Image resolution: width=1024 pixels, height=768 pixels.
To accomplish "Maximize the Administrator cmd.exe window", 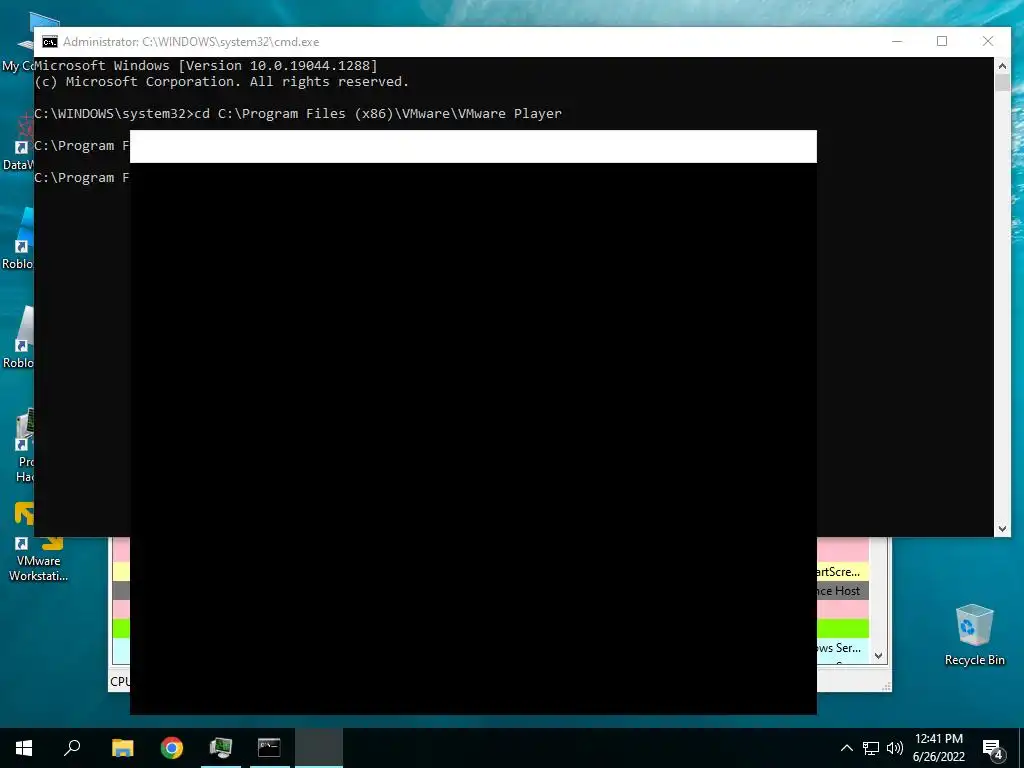I will [x=942, y=41].
